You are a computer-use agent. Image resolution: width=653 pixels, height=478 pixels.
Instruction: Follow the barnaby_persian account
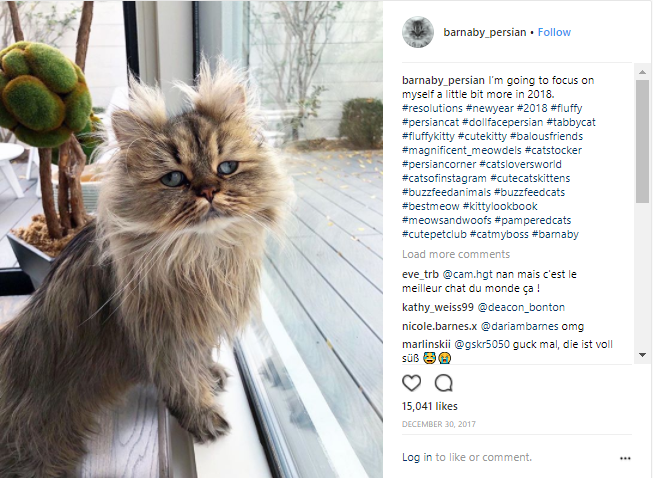coord(554,32)
